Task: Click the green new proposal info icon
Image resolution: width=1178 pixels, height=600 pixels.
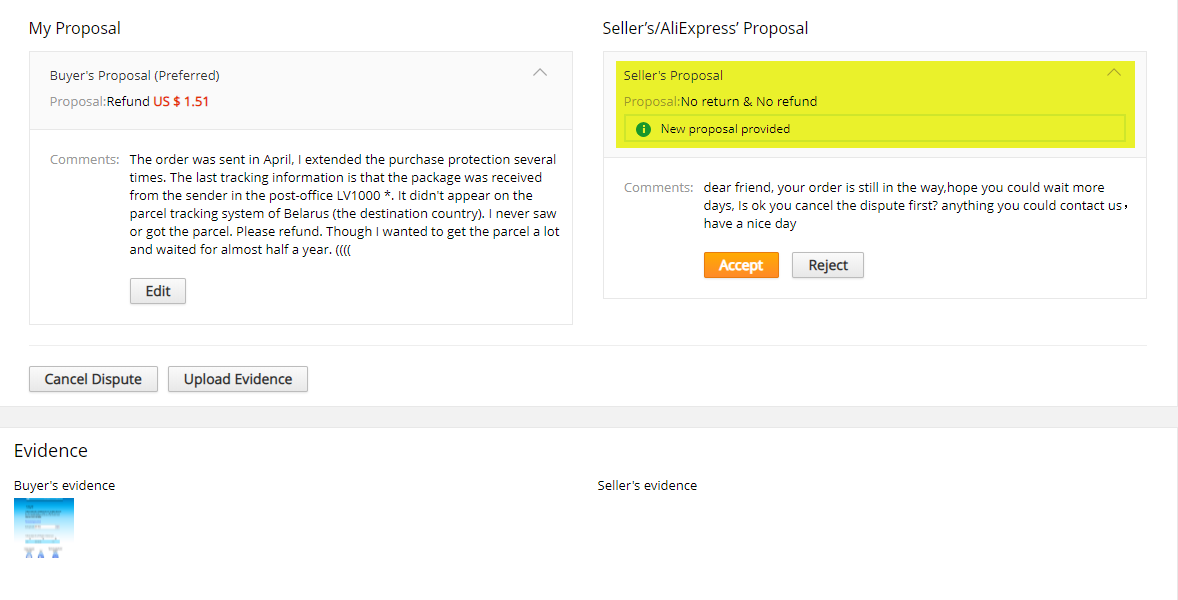Action: (643, 129)
